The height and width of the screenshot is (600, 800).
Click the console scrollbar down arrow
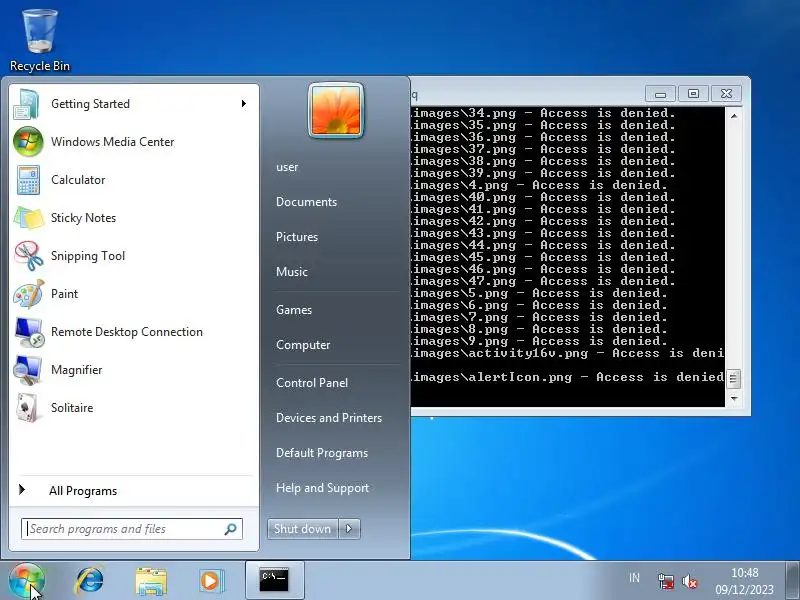point(734,398)
